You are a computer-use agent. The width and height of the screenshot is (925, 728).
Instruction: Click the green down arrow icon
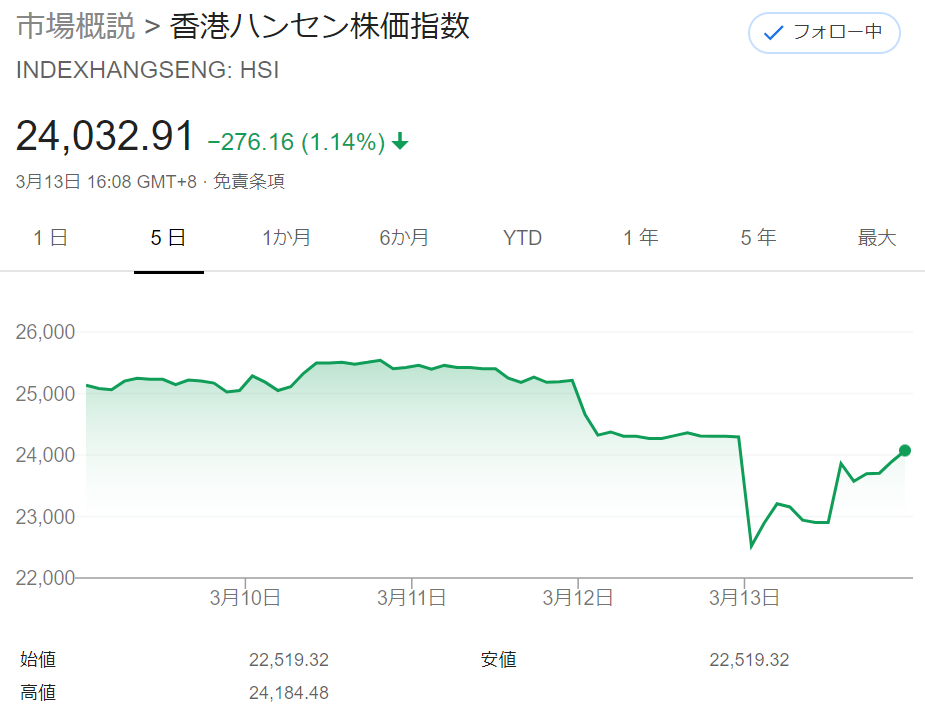pyautogui.click(x=400, y=142)
